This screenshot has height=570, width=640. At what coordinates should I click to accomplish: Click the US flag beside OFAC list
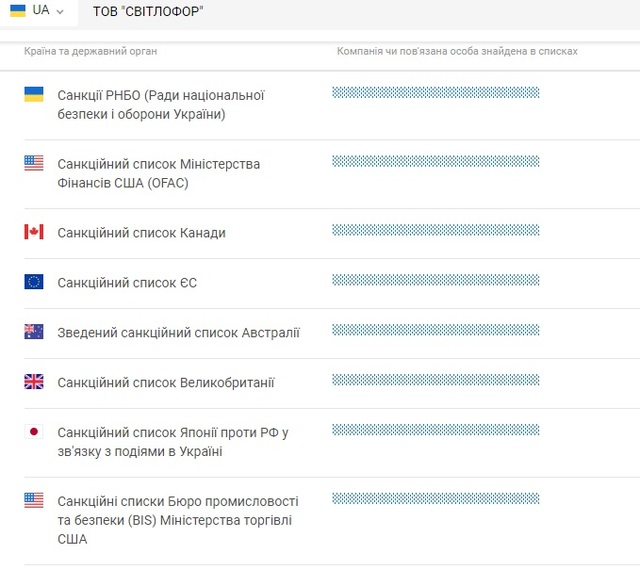coord(34,163)
